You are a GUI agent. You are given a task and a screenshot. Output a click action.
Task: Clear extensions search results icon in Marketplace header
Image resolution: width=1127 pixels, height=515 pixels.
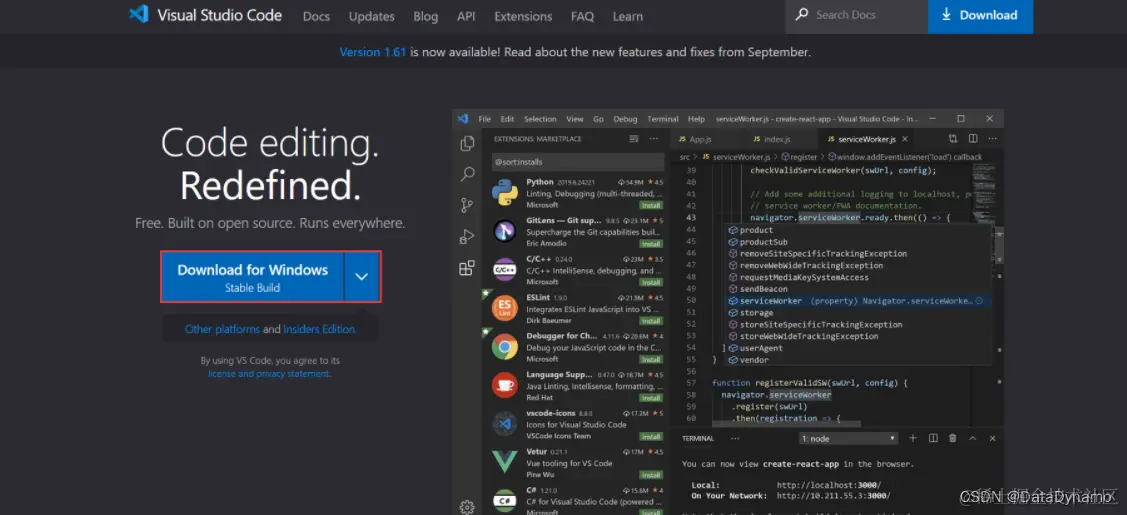[633, 139]
